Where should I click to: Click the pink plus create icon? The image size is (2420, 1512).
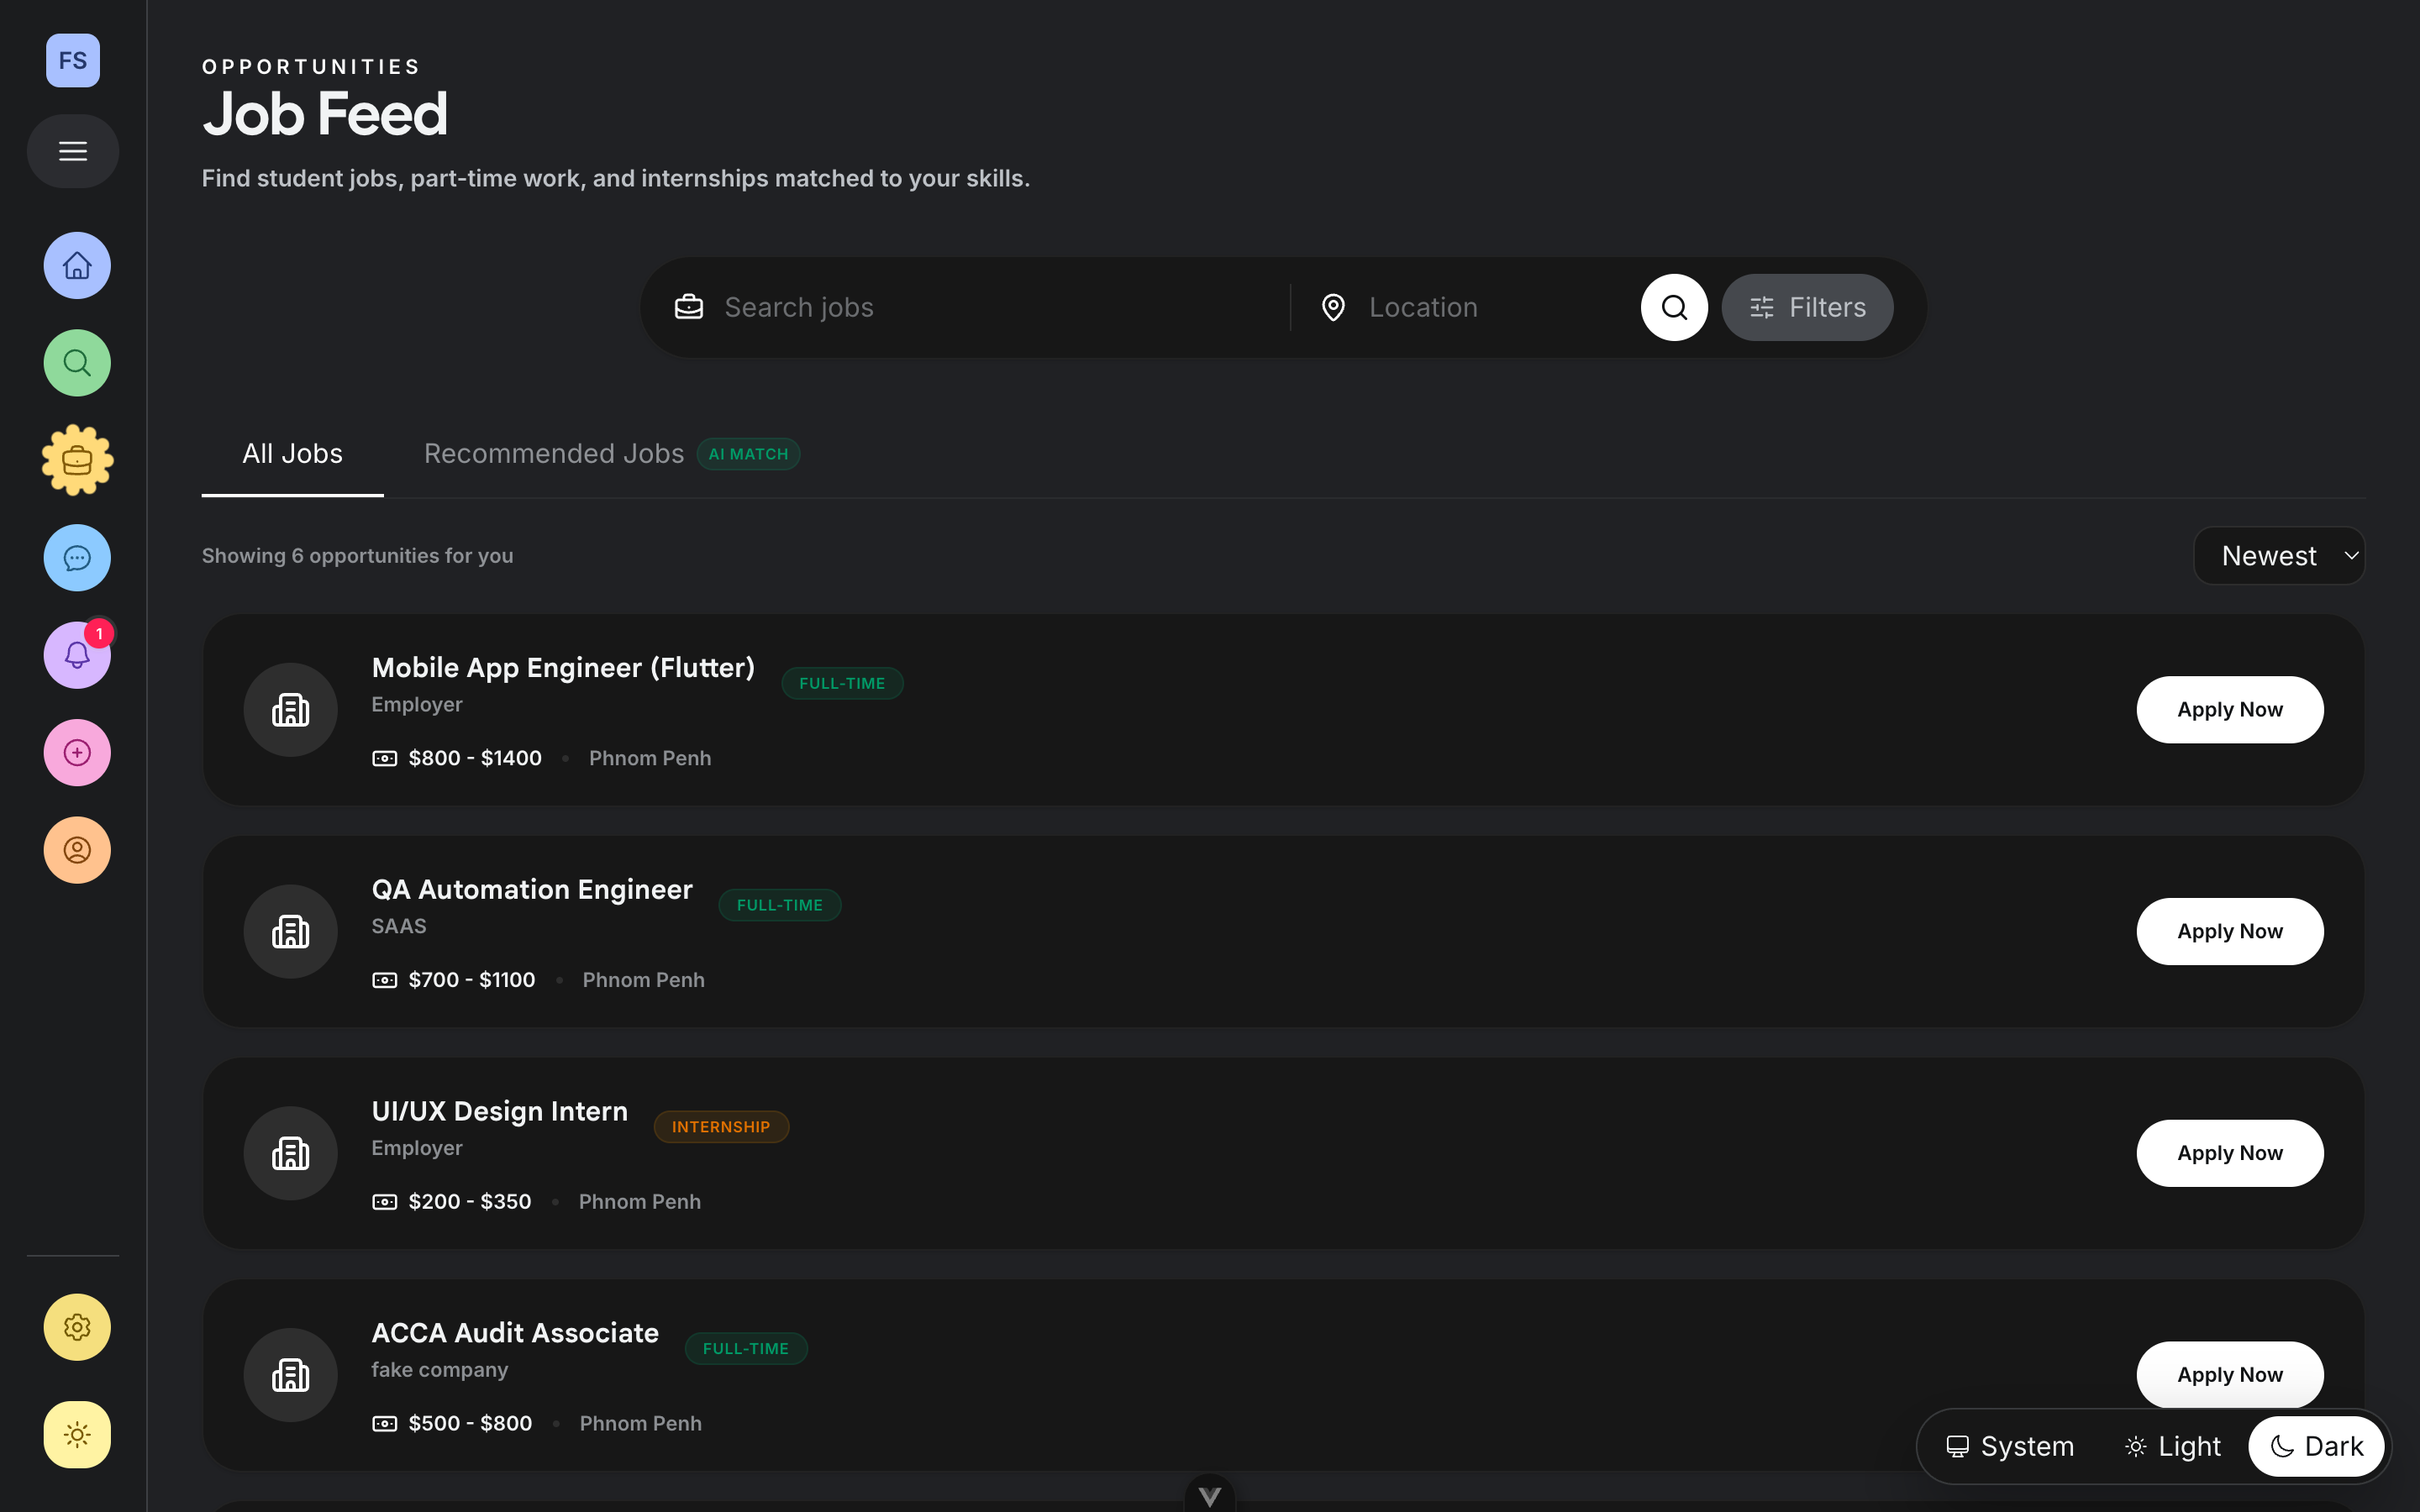pyautogui.click(x=77, y=753)
